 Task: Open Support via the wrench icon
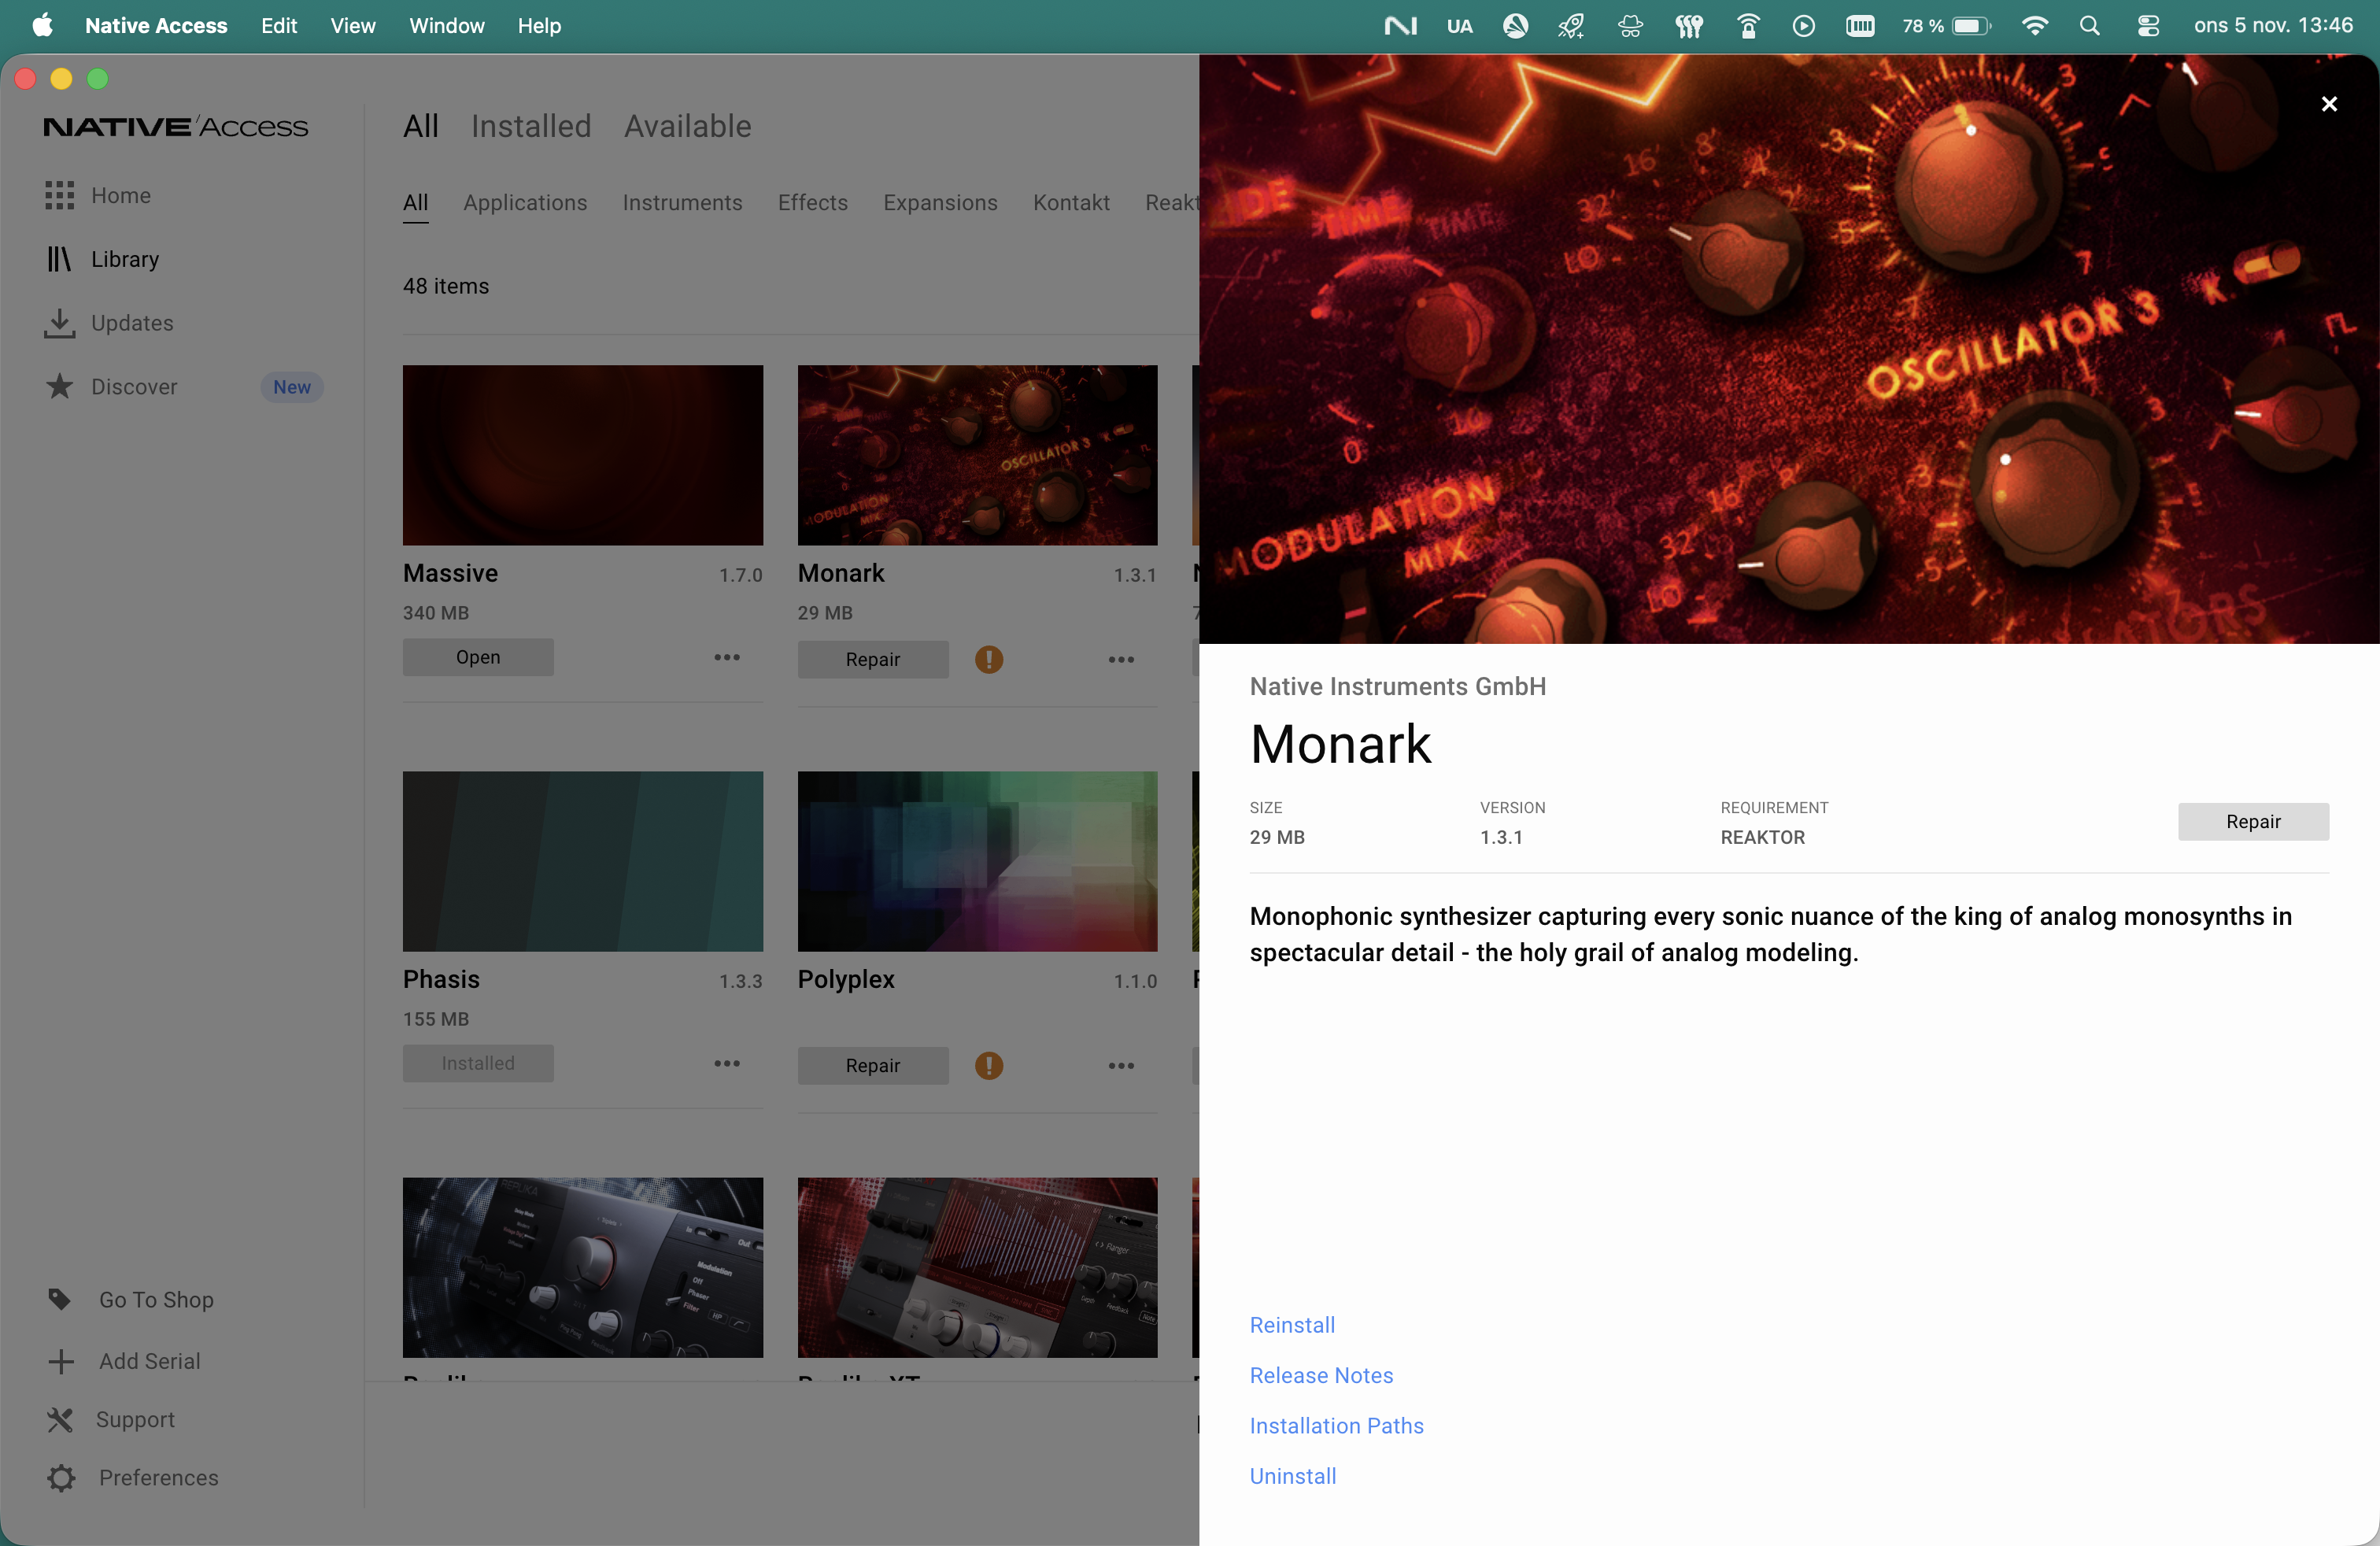pos(60,1419)
